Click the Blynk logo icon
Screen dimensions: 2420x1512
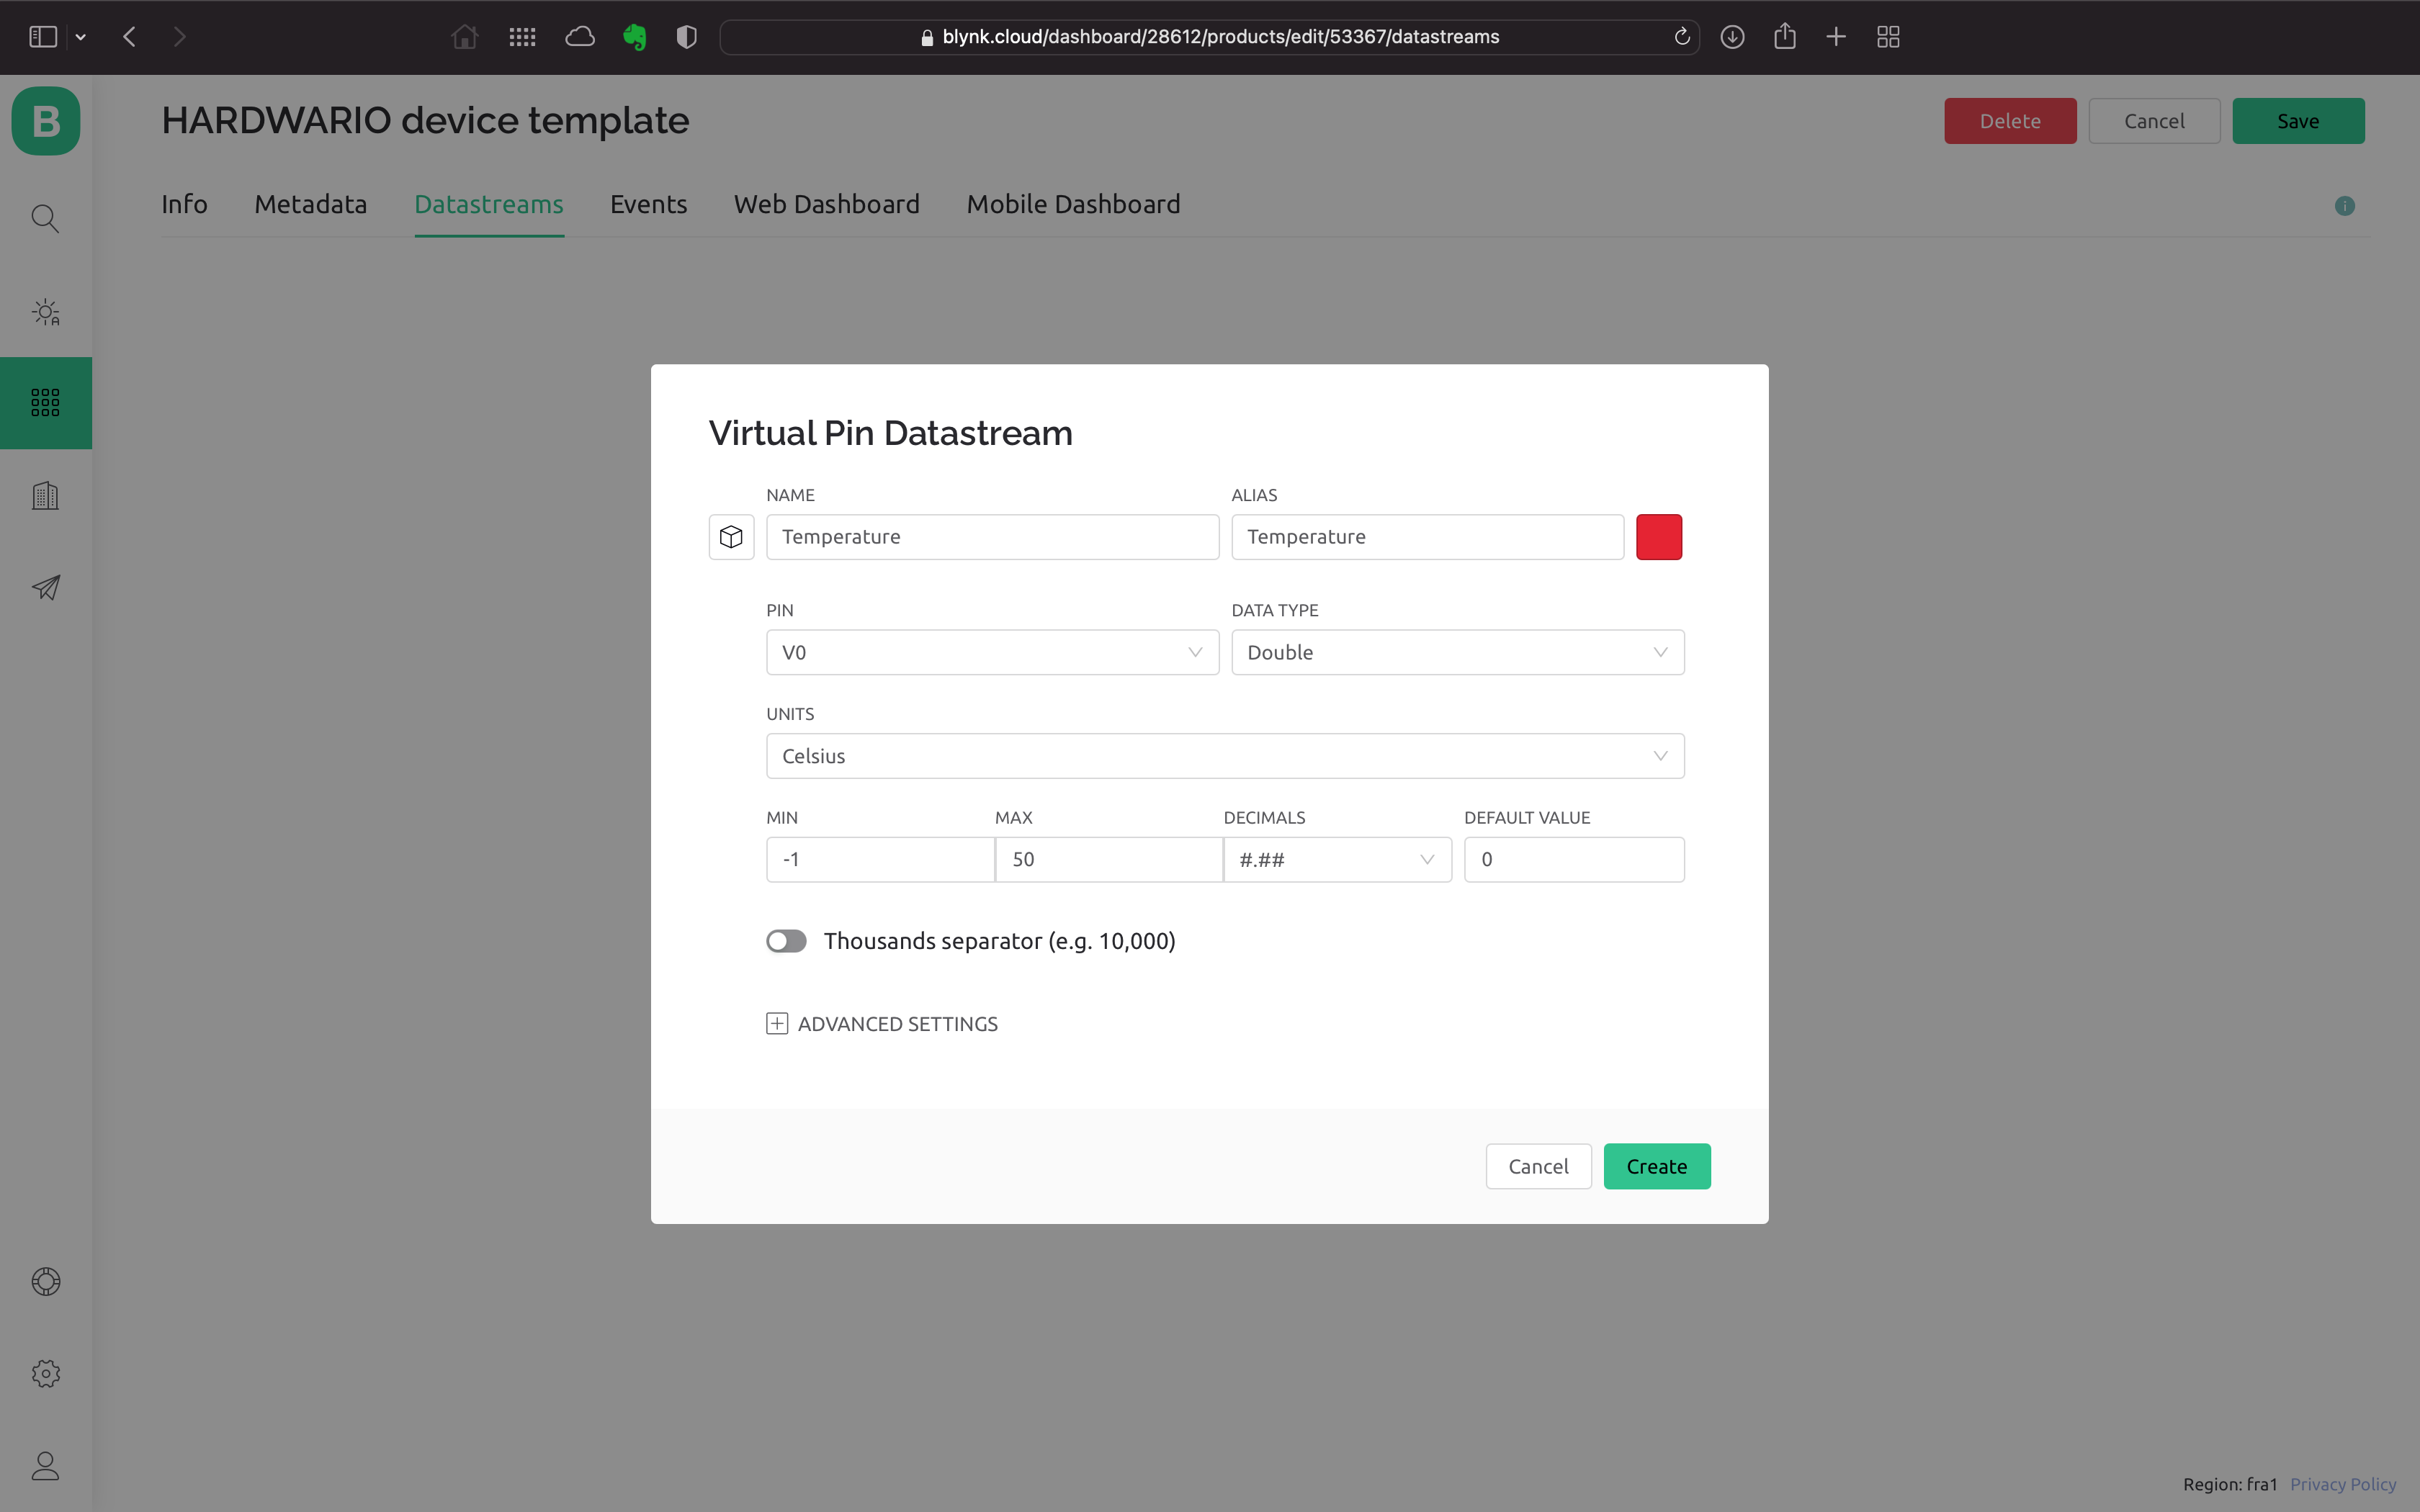46,121
